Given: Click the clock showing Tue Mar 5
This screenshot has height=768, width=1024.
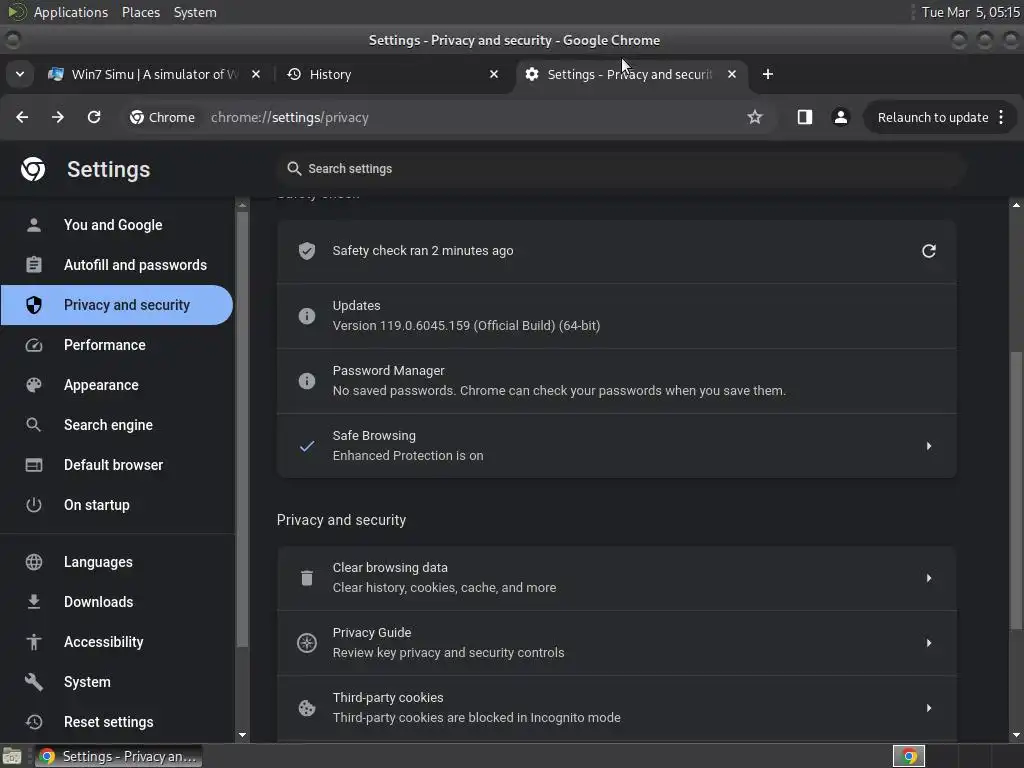Looking at the screenshot, I should coord(970,12).
